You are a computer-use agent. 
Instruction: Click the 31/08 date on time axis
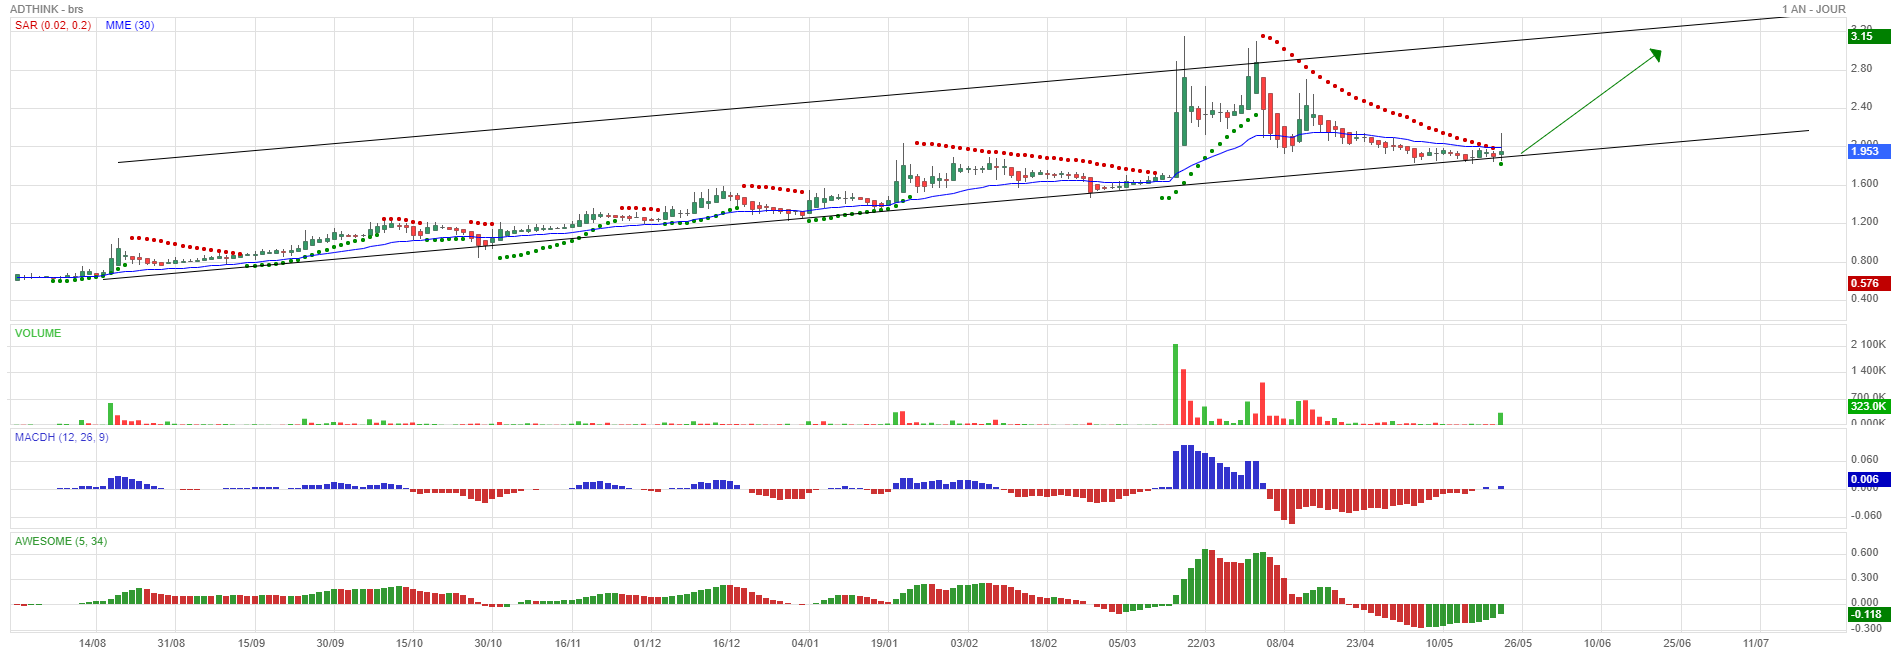click(x=172, y=643)
